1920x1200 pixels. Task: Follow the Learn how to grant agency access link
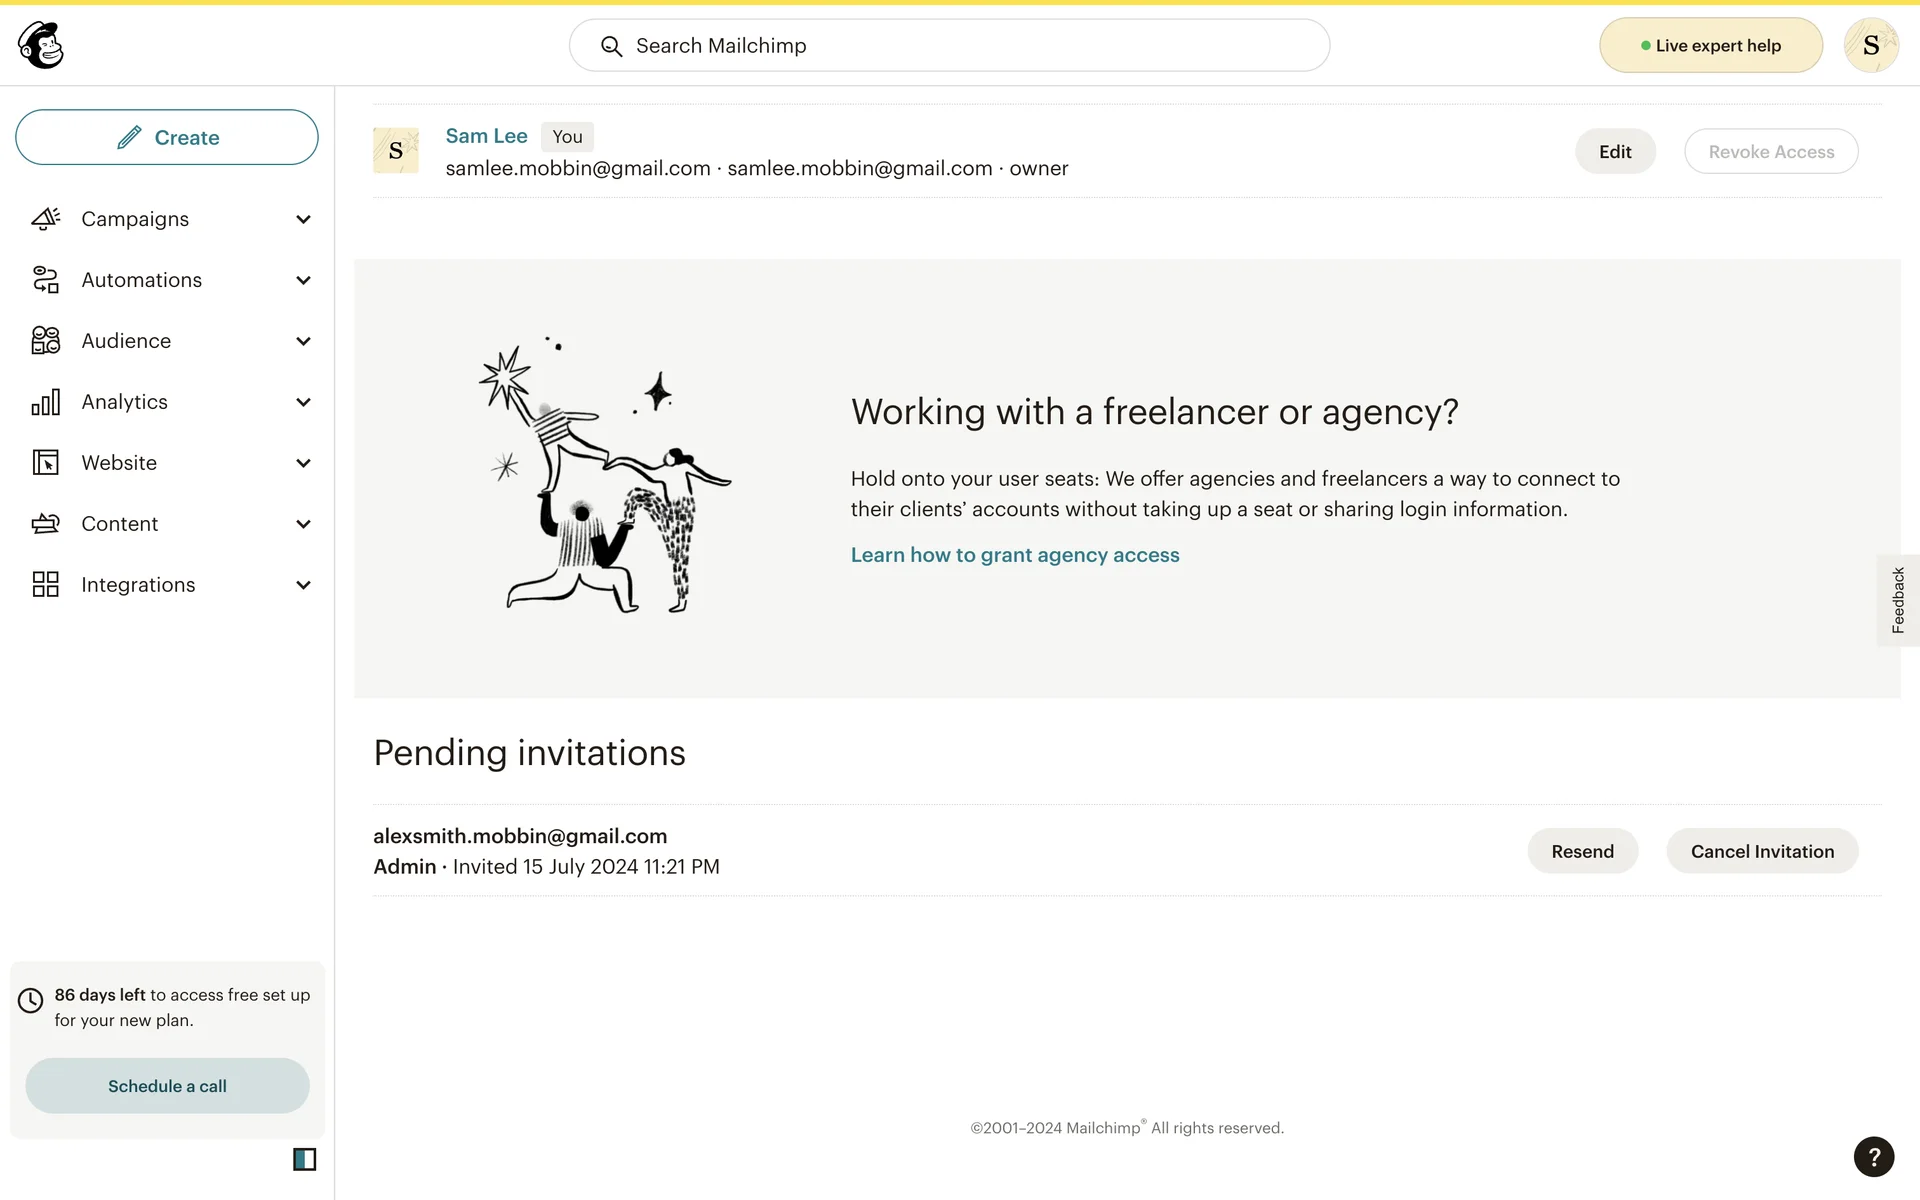click(1015, 555)
